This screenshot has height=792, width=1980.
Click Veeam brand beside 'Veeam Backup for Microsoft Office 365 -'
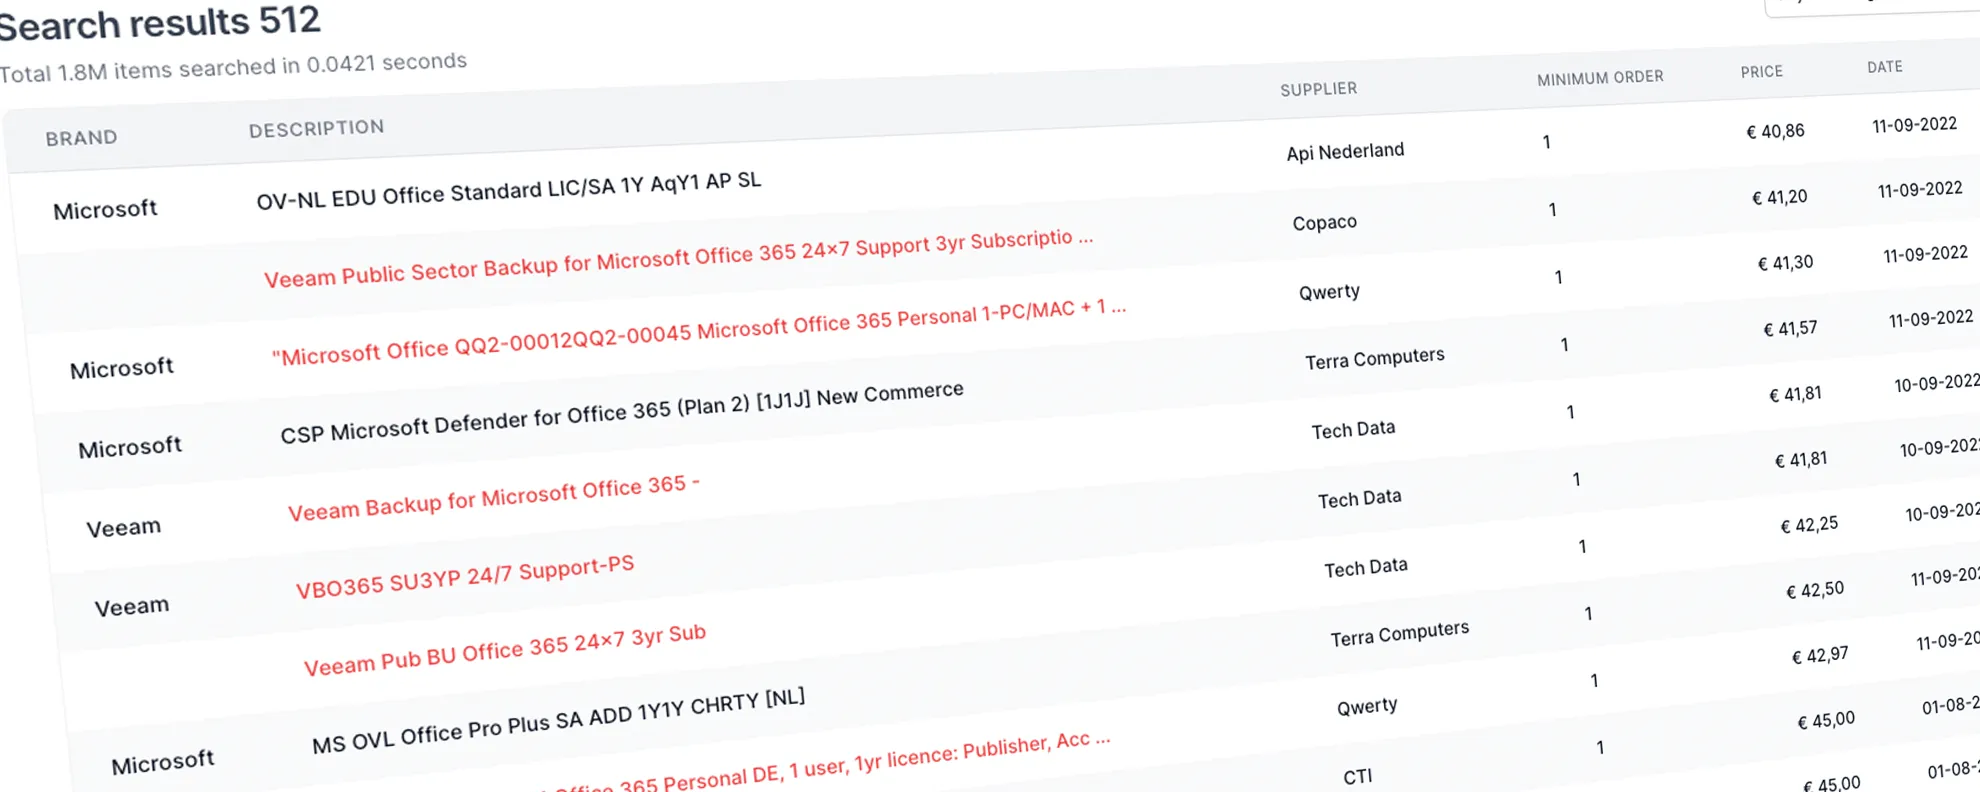[123, 527]
